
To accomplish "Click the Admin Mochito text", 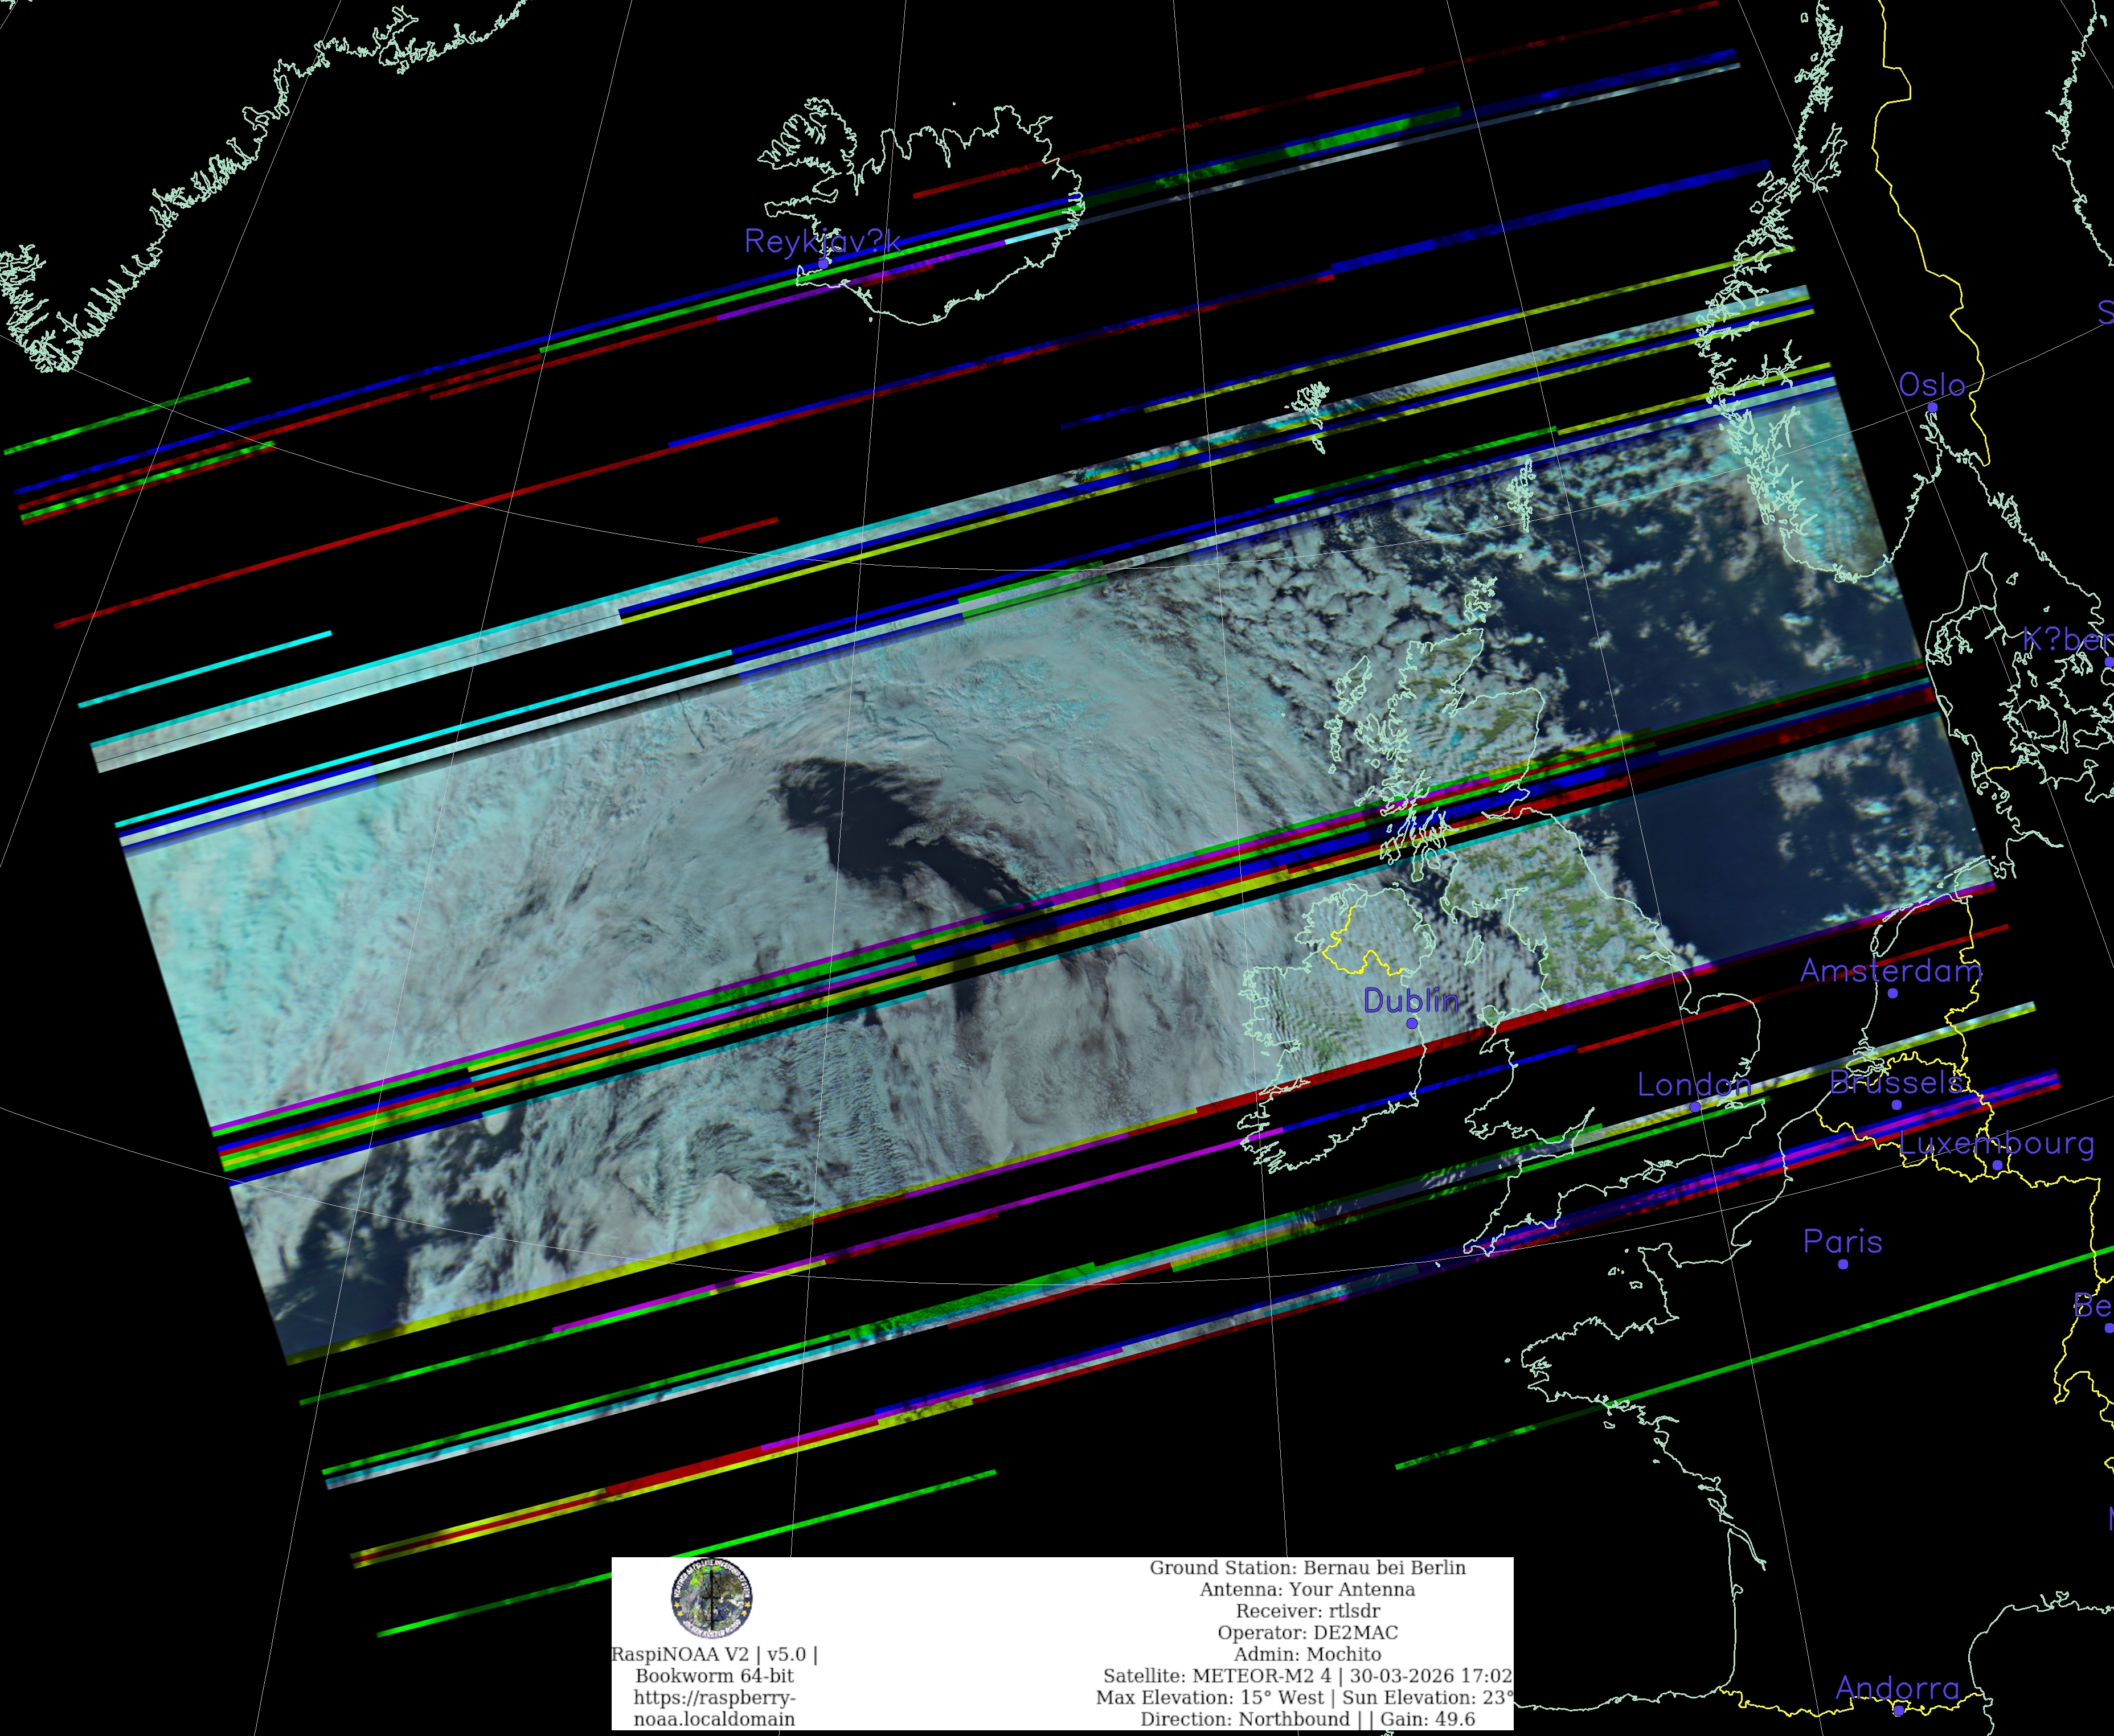I will pos(1307,1655).
